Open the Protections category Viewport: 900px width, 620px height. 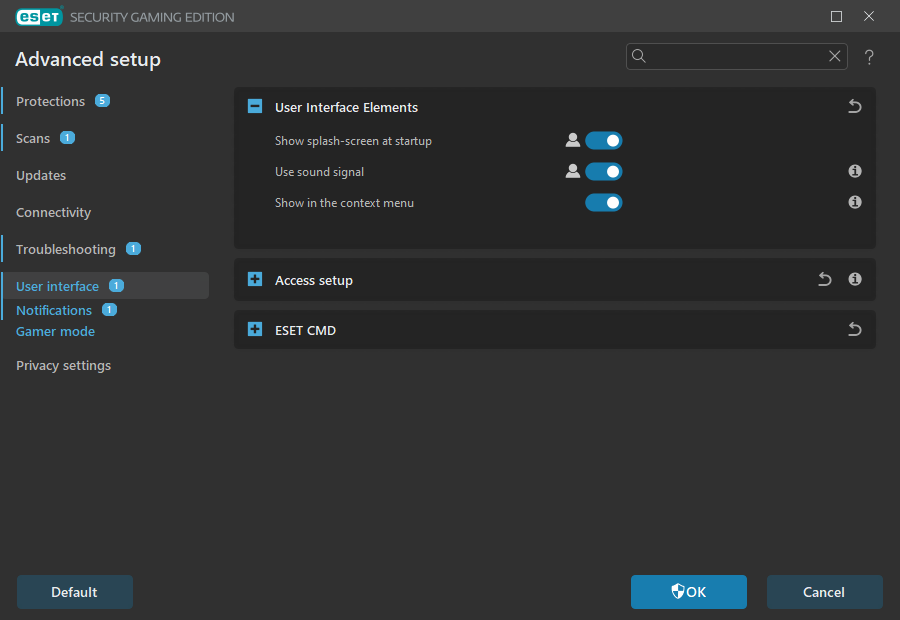click(51, 101)
